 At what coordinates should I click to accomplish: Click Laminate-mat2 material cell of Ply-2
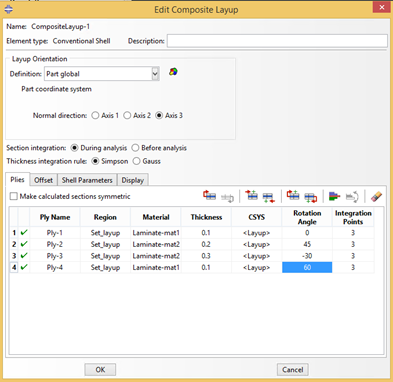click(156, 244)
